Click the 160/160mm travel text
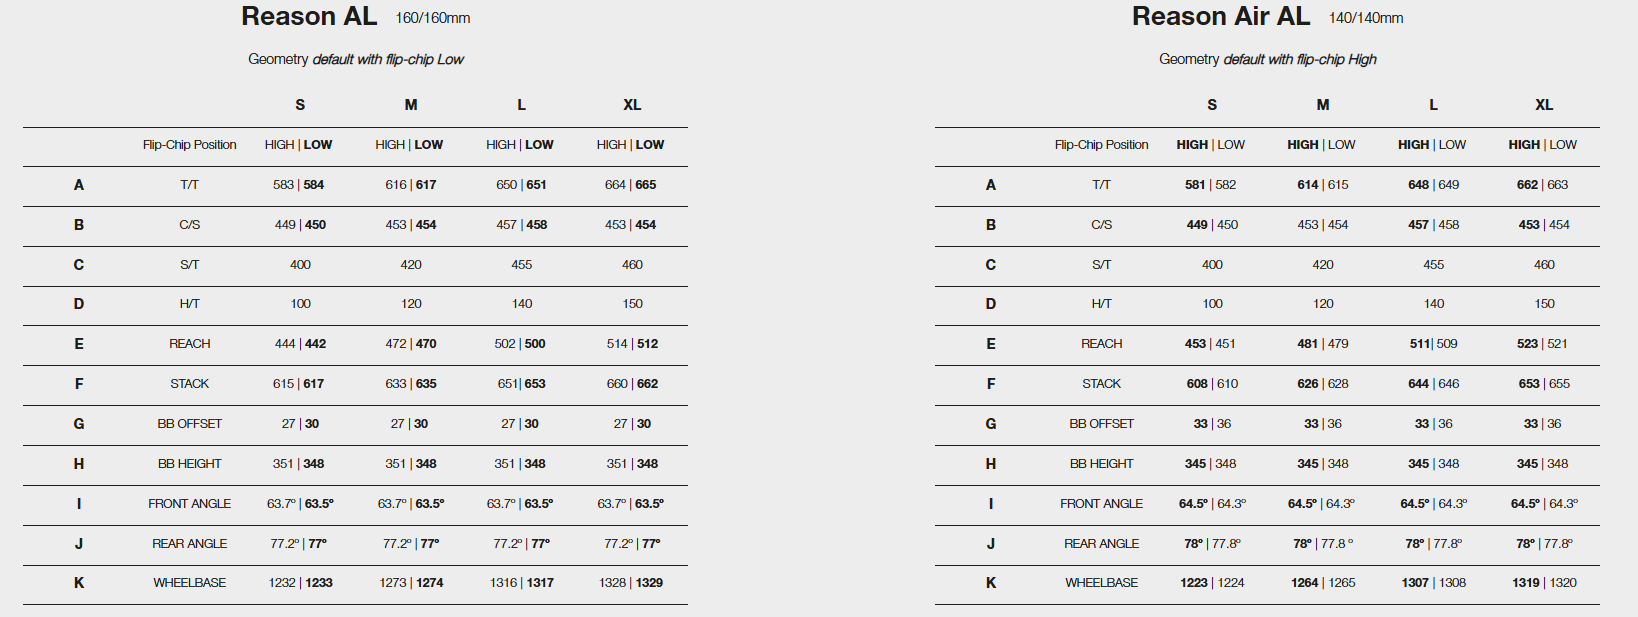Image resolution: width=1638 pixels, height=617 pixels. [x=433, y=18]
